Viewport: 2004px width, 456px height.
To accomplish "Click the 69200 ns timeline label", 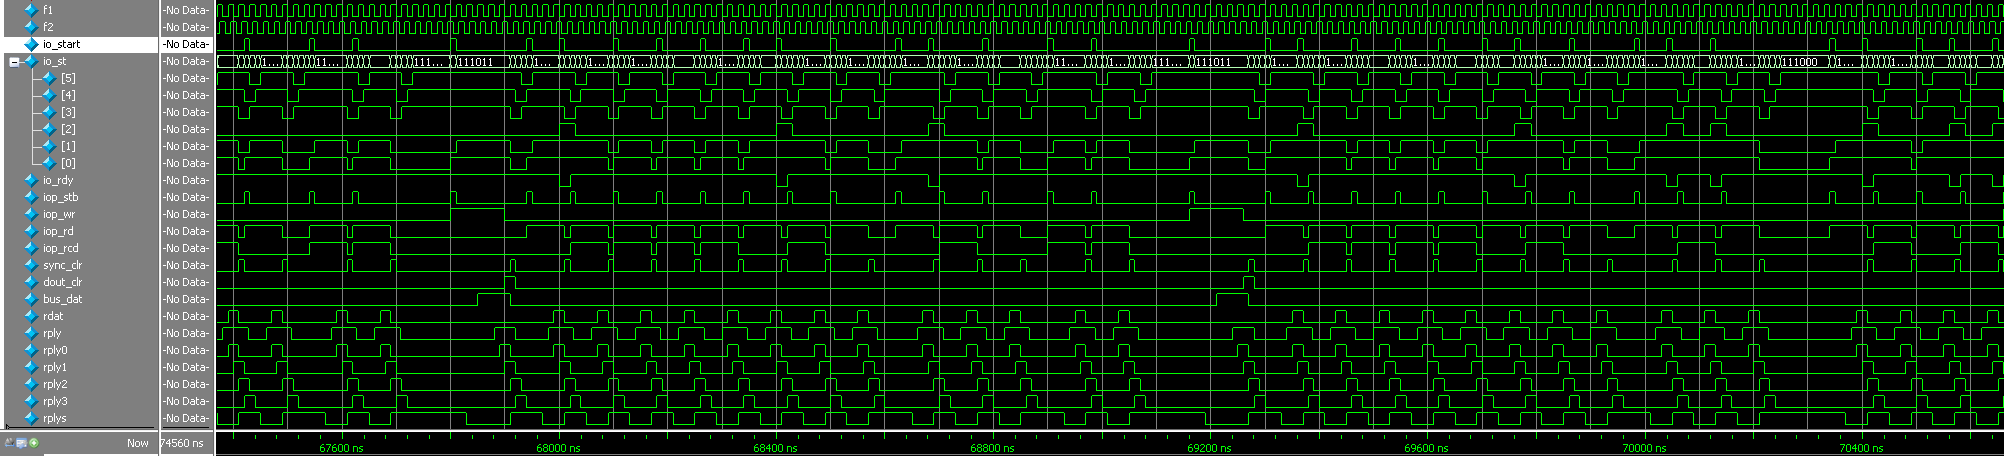I will click(1209, 448).
